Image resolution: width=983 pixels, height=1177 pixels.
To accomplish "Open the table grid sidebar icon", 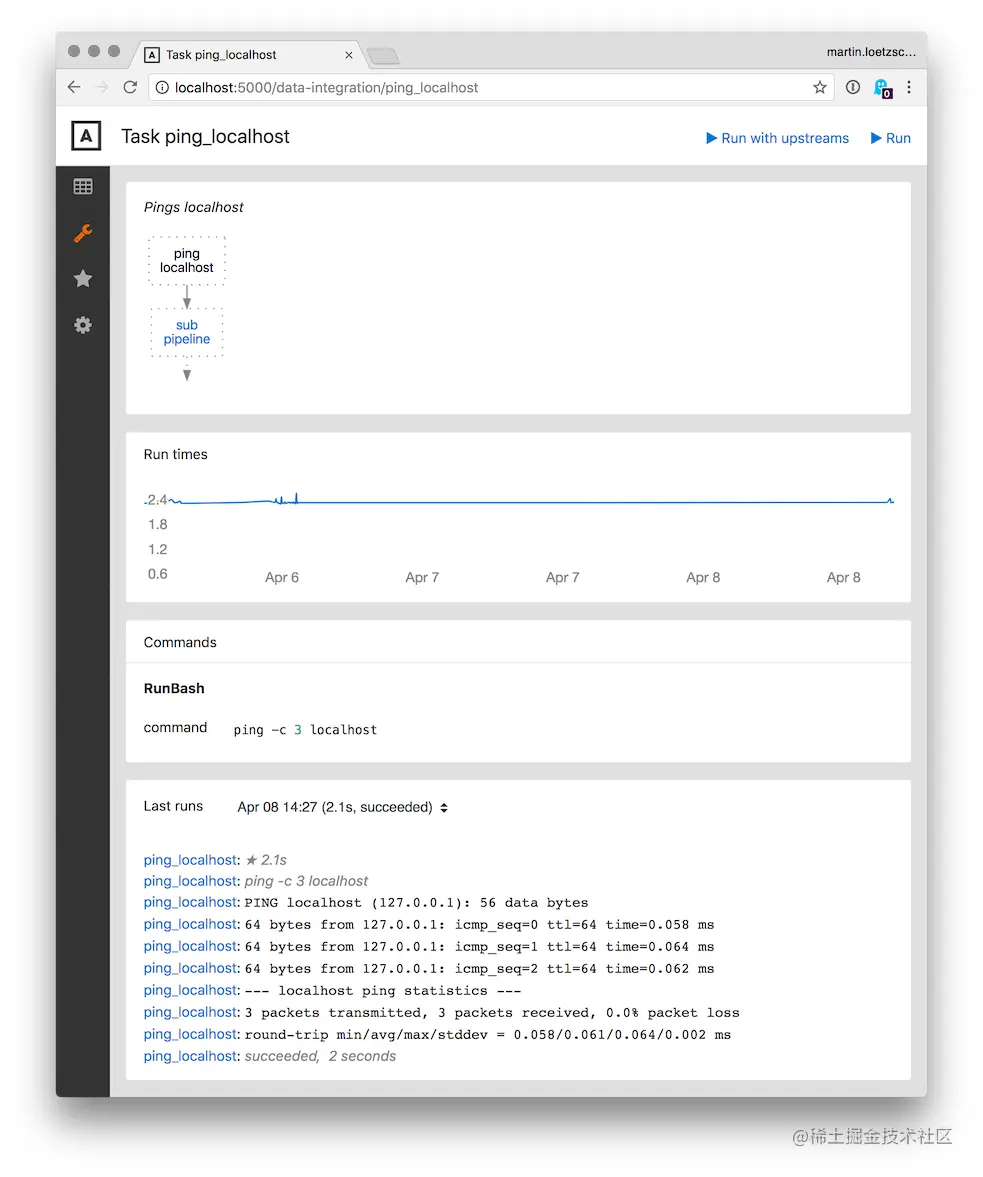I will coord(83,186).
